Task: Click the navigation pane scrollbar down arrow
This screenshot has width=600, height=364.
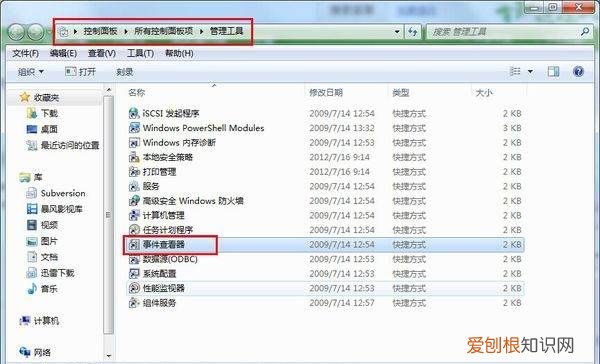Action: click(x=109, y=356)
